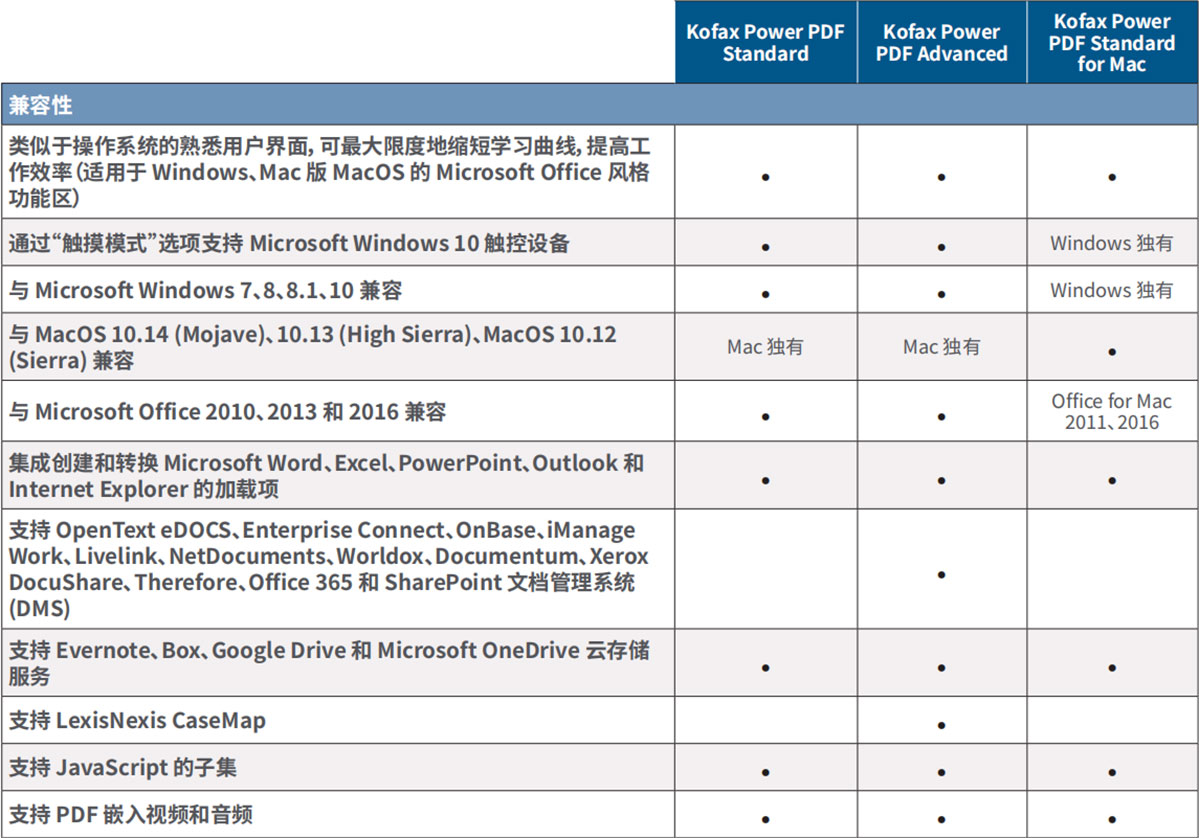
Task: Click the "Office for Mac 2011、2016" cell
Action: point(1111,411)
